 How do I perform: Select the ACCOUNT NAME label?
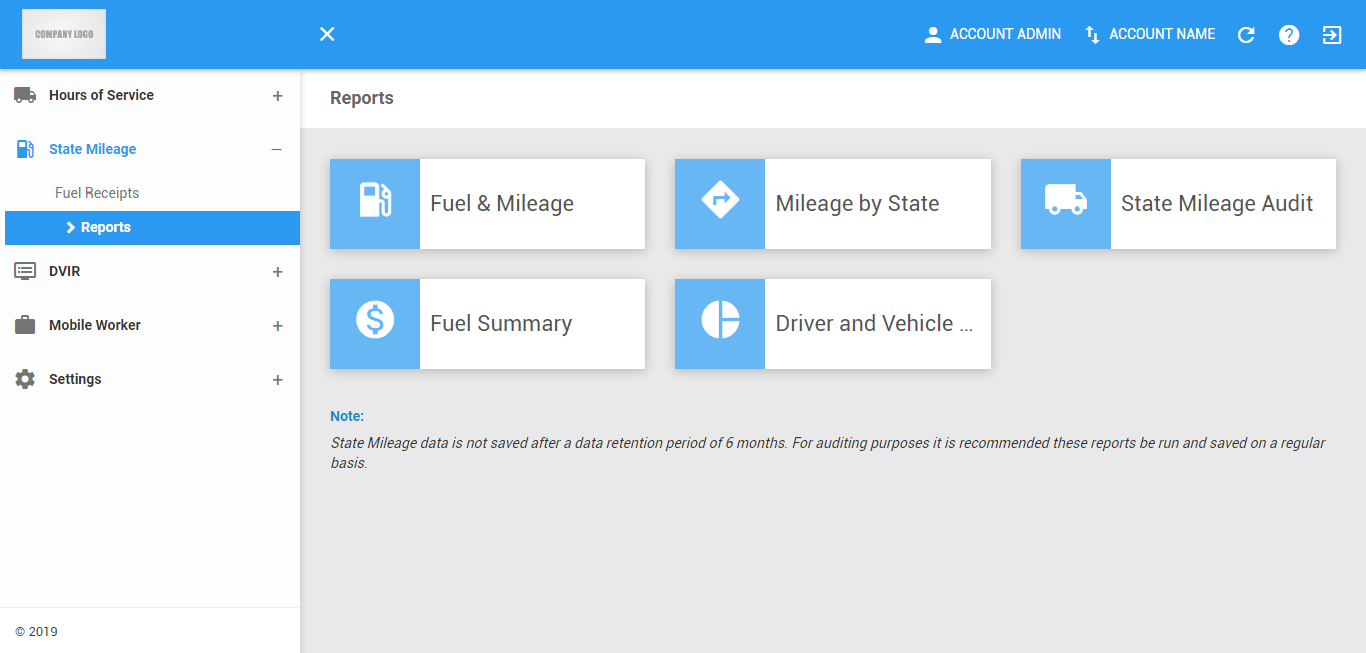coord(1162,34)
